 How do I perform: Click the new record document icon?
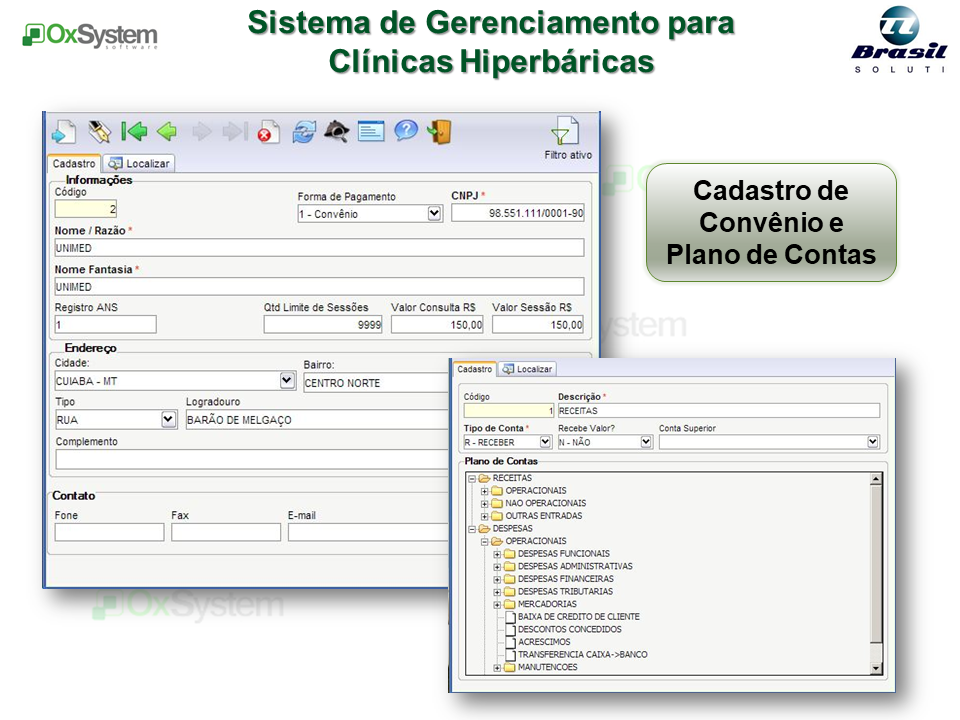click(65, 132)
